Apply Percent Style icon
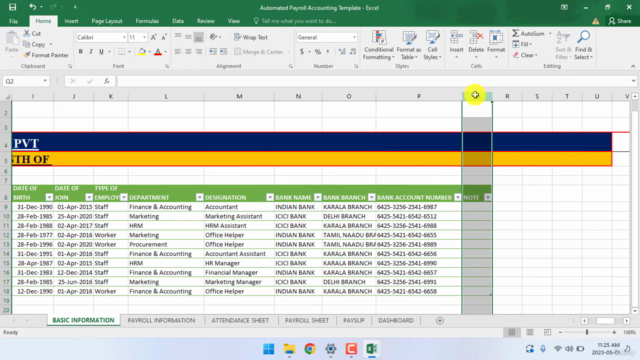The height and width of the screenshot is (360, 640). pos(318,52)
